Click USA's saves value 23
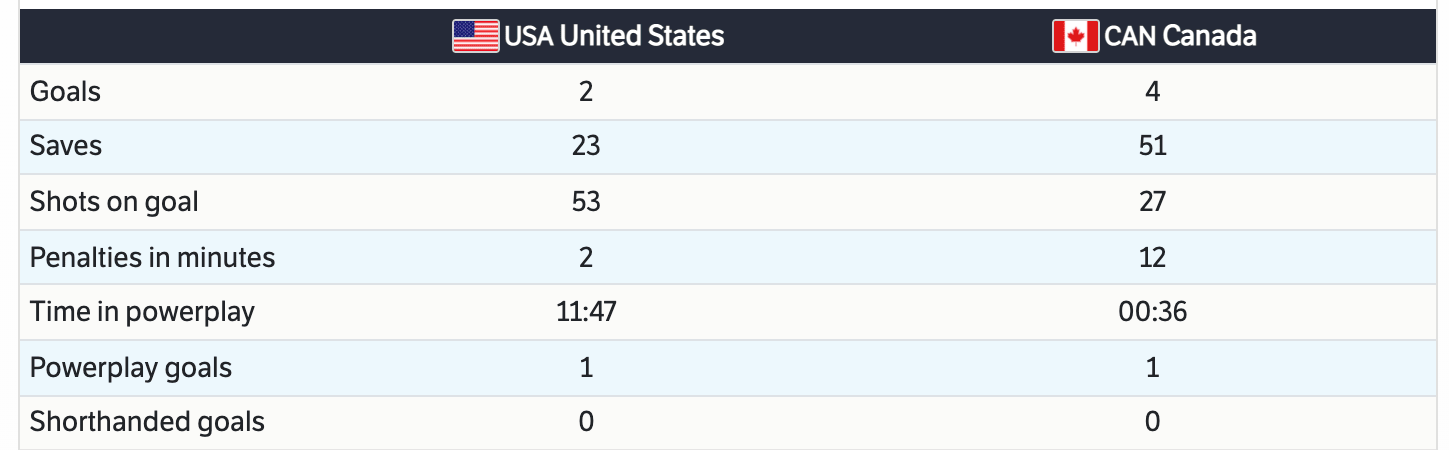1449x450 pixels. click(x=586, y=147)
